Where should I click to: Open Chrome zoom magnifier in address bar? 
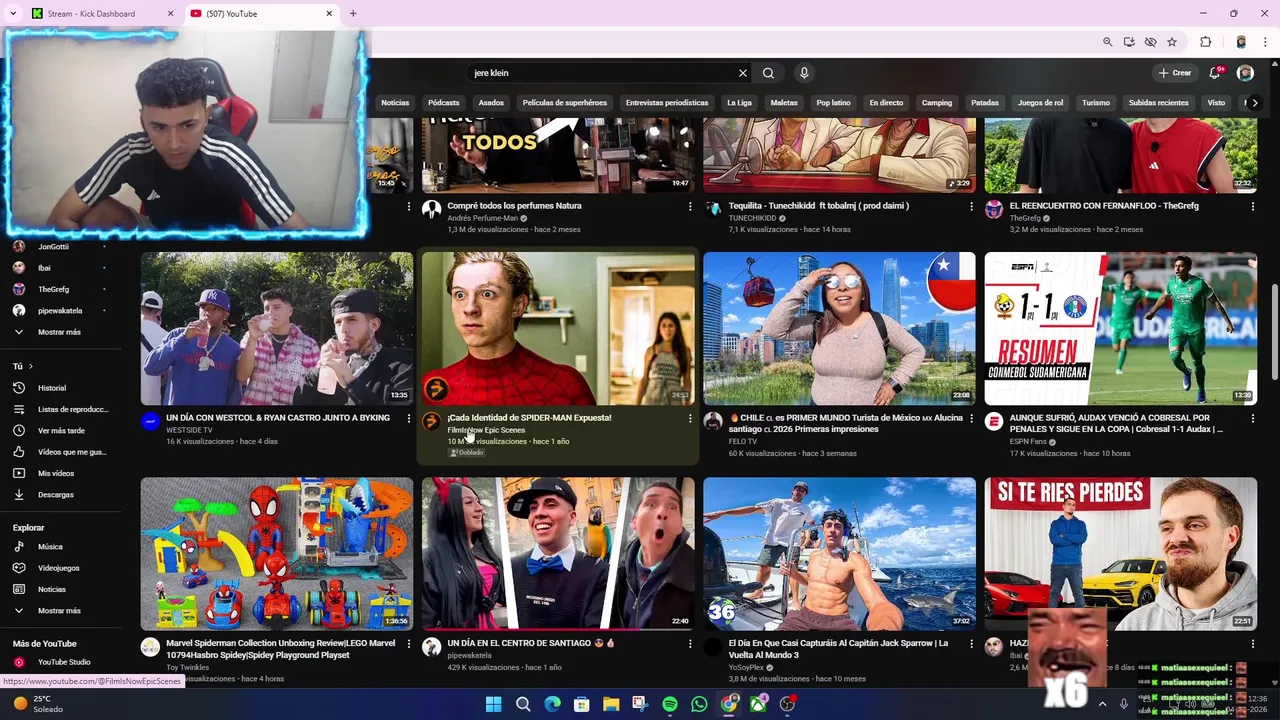[1107, 42]
